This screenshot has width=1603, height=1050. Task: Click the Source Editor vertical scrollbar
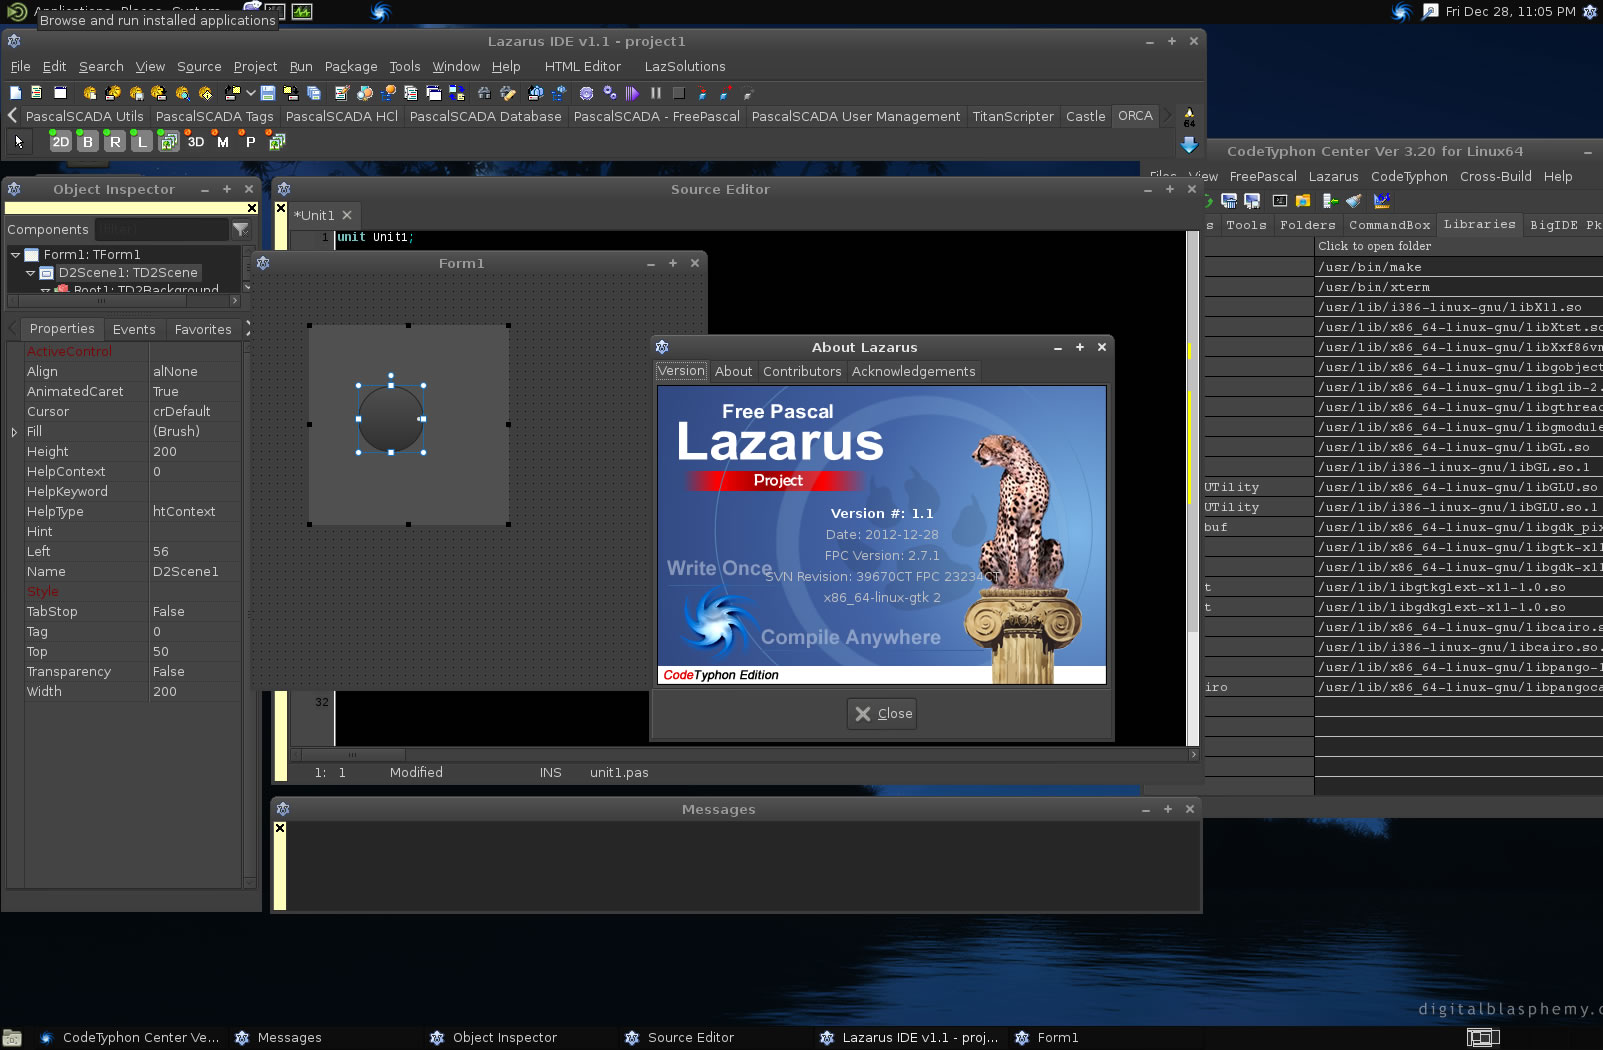tap(1192, 488)
